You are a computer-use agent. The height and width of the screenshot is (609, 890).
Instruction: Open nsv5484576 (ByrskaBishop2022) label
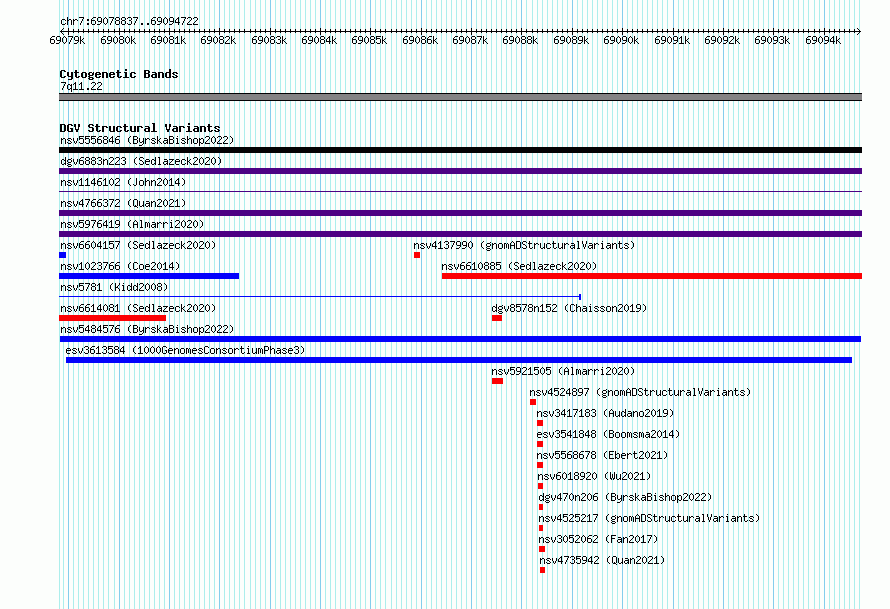pyautogui.click(x=147, y=329)
